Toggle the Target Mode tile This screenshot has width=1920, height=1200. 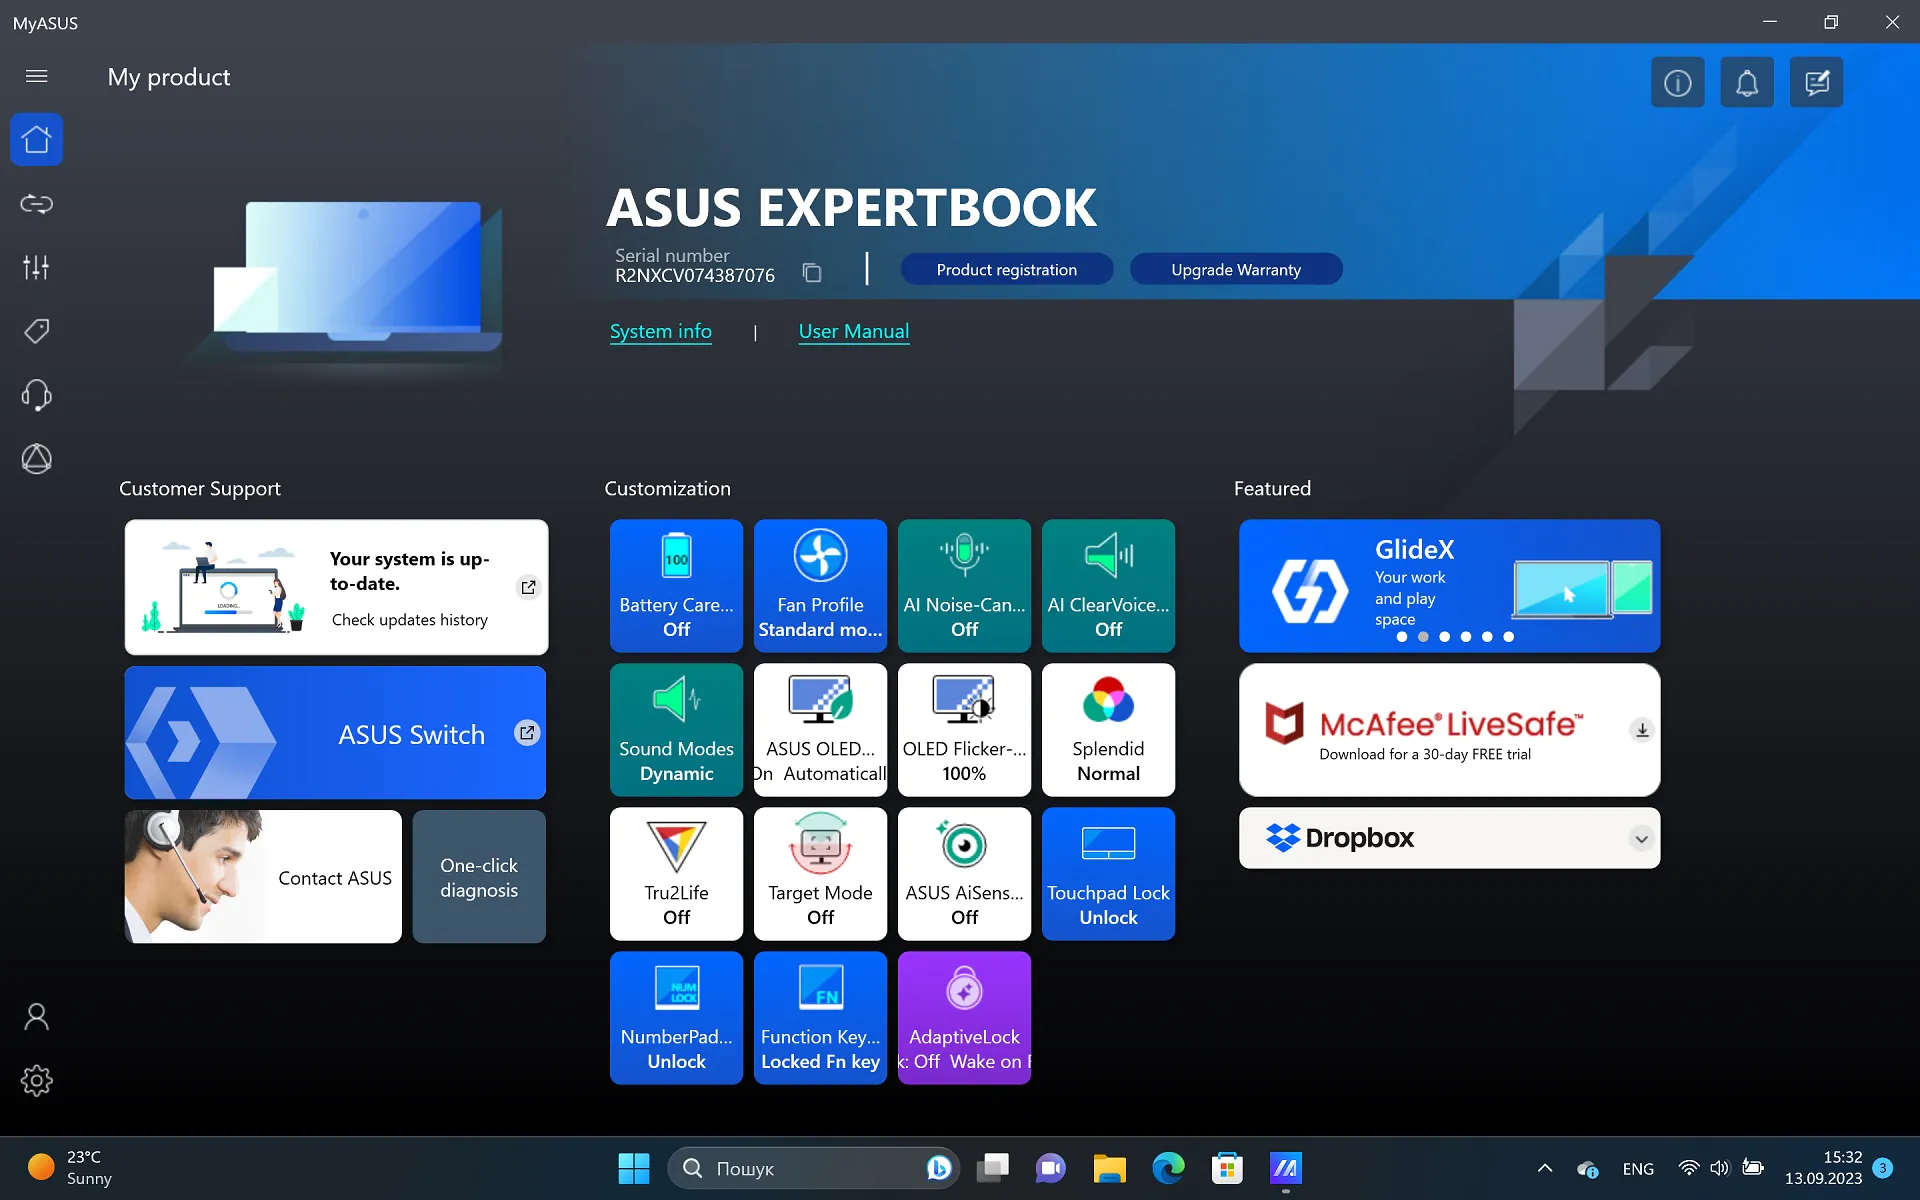tap(820, 874)
